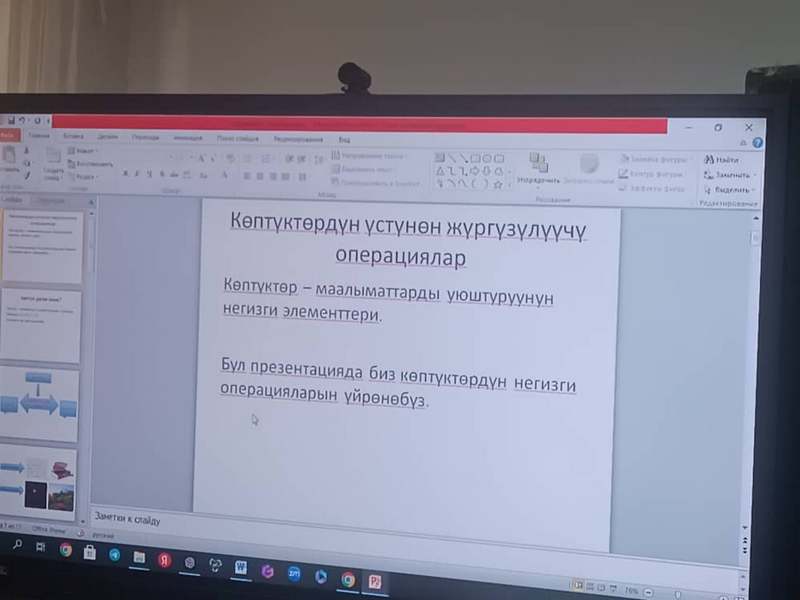The width and height of the screenshot is (800, 600).
Task: Open Telegram from the taskbar
Action: point(114,554)
